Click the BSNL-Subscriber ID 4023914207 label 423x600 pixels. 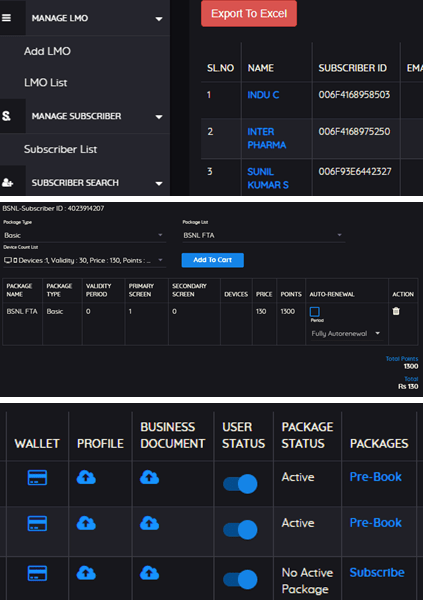pyautogui.click(x=53, y=209)
